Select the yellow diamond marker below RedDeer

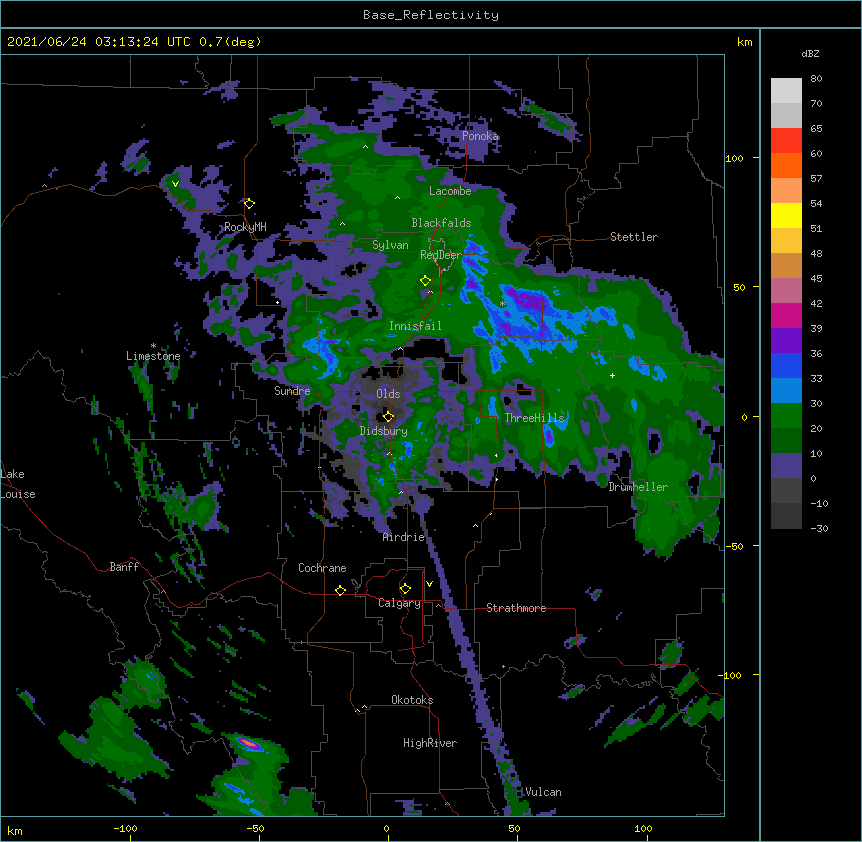[425, 280]
